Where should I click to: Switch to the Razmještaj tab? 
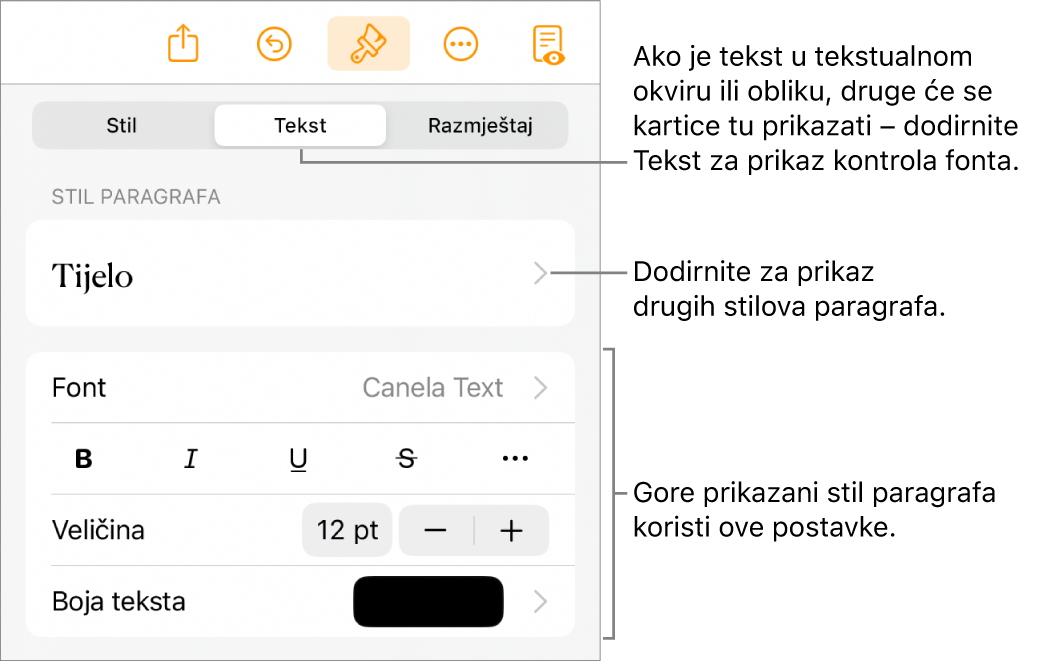click(x=480, y=126)
